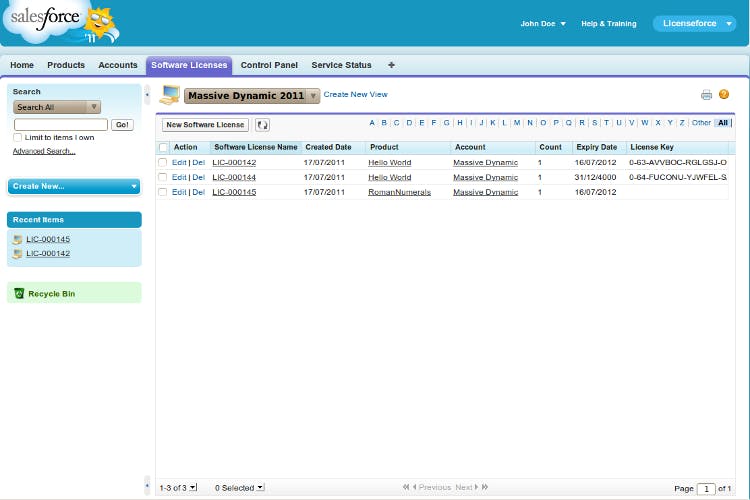Click the refresh list icon button
The height and width of the screenshot is (500, 750).
pos(262,125)
